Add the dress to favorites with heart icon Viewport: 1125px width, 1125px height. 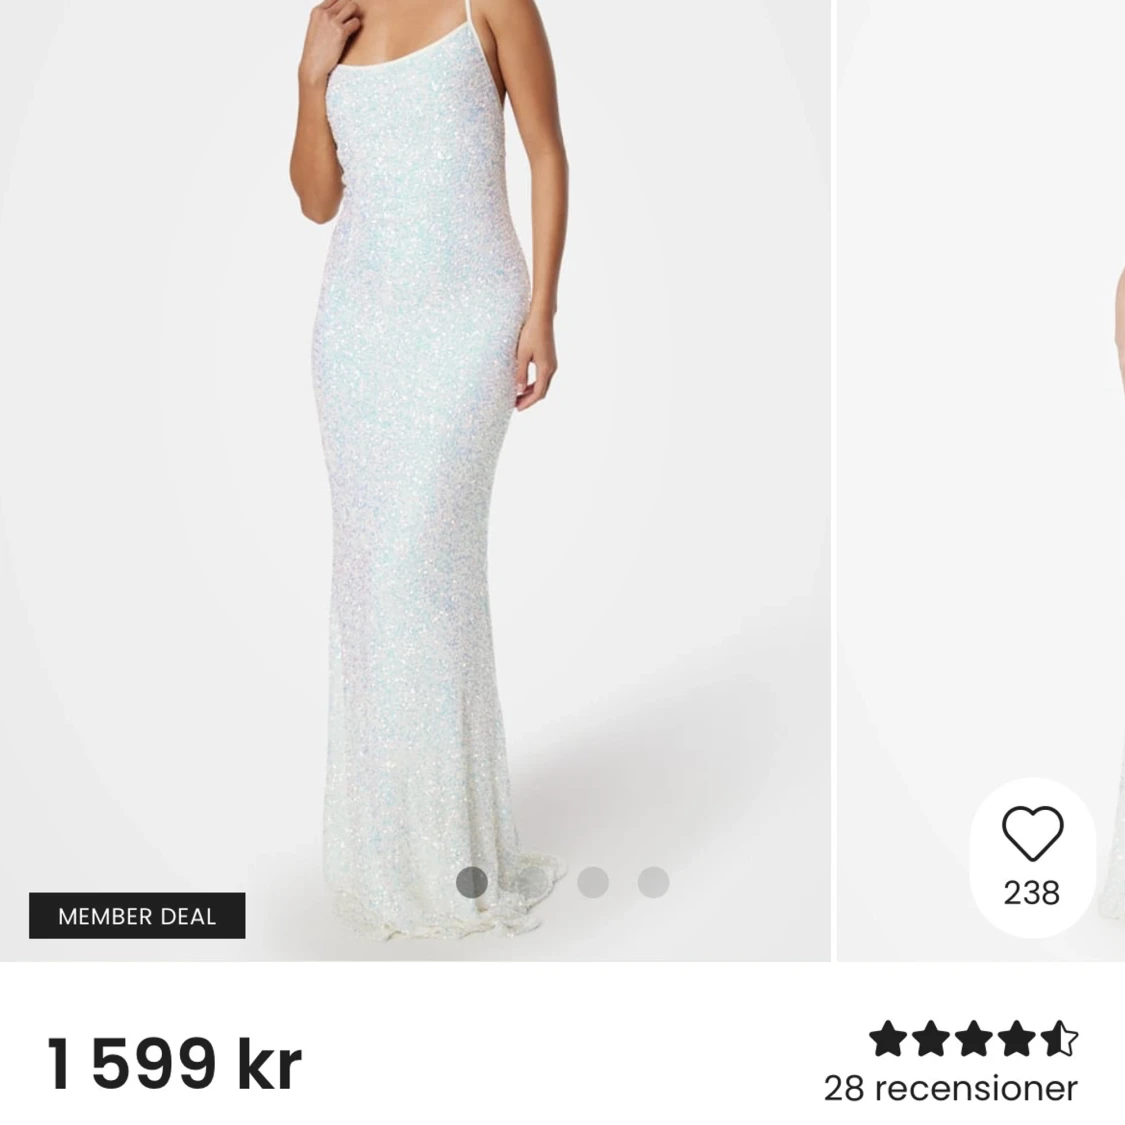pos(1032,832)
